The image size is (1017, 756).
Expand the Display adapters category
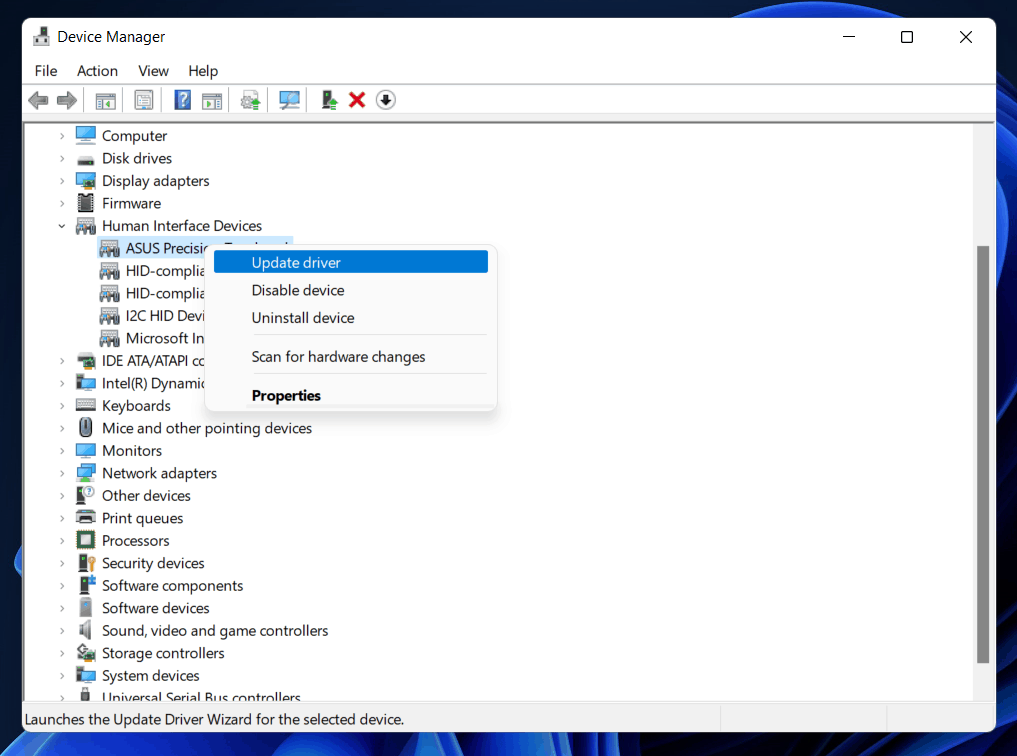[x=62, y=181]
